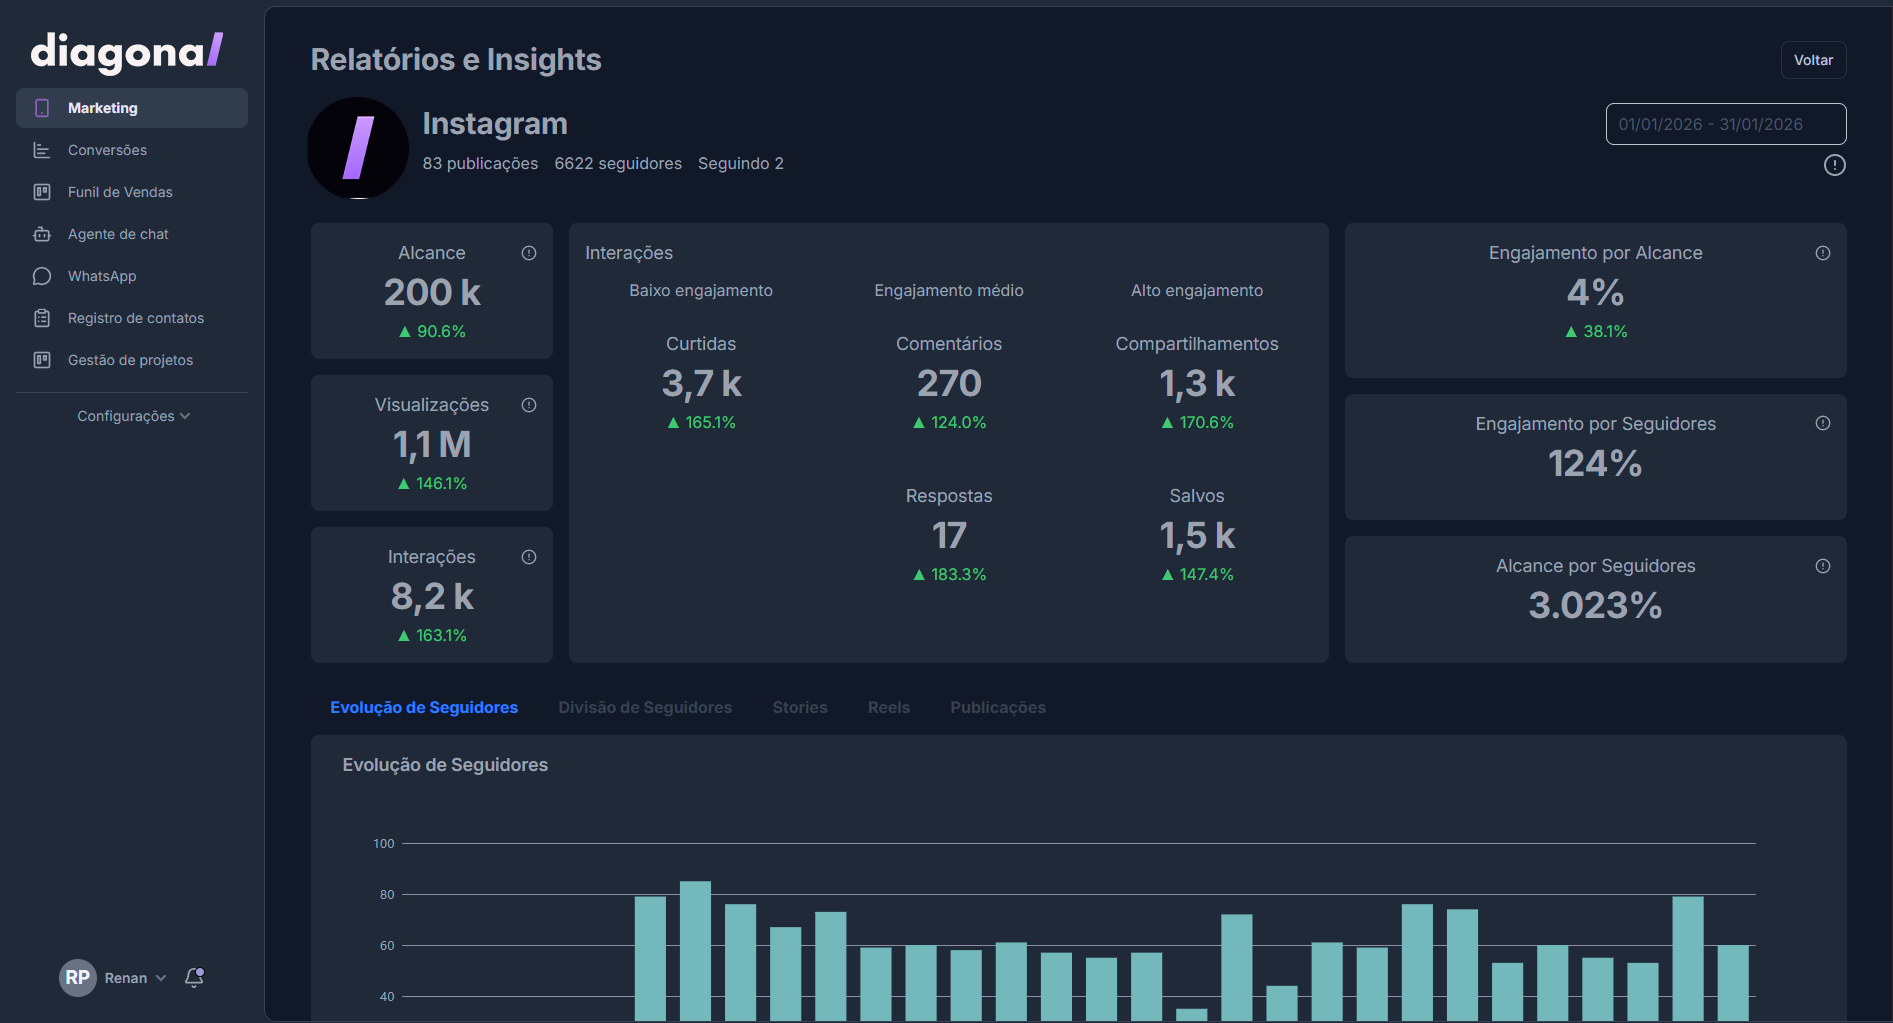Click the Alcance value 200 k
The height and width of the screenshot is (1023, 1893).
tap(432, 292)
